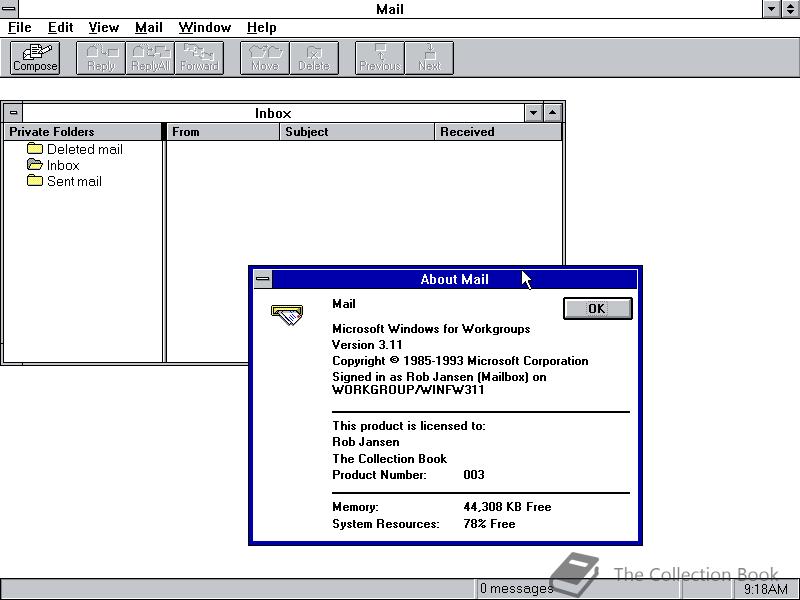Click the ReplyAll toolbar button

click(151, 58)
